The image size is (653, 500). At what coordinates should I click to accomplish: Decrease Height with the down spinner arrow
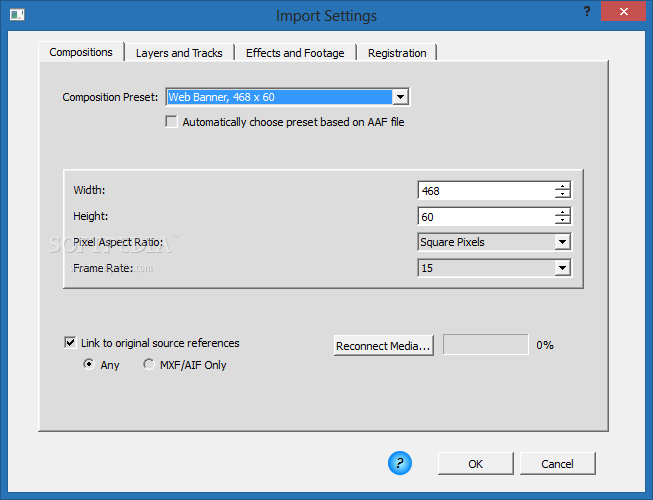tap(563, 221)
